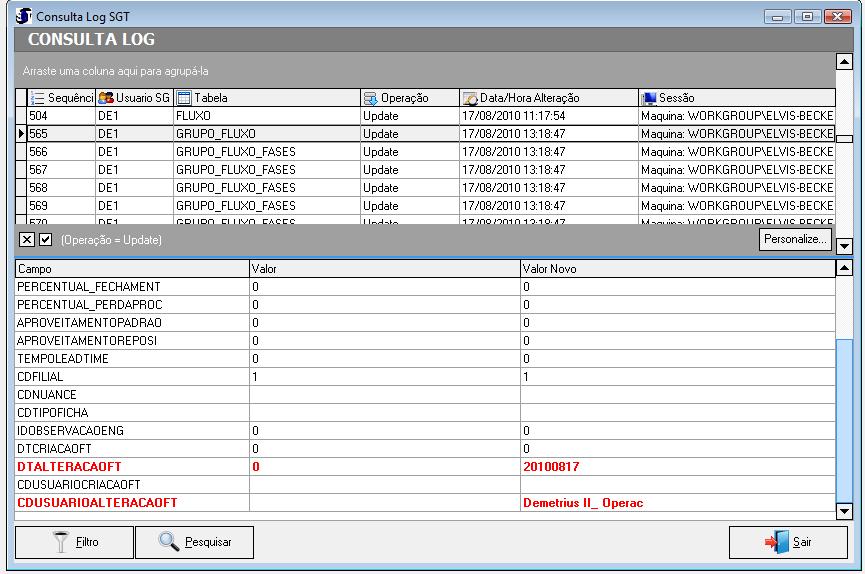Remove the filter with the X box
The image size is (865, 574).
[28, 240]
